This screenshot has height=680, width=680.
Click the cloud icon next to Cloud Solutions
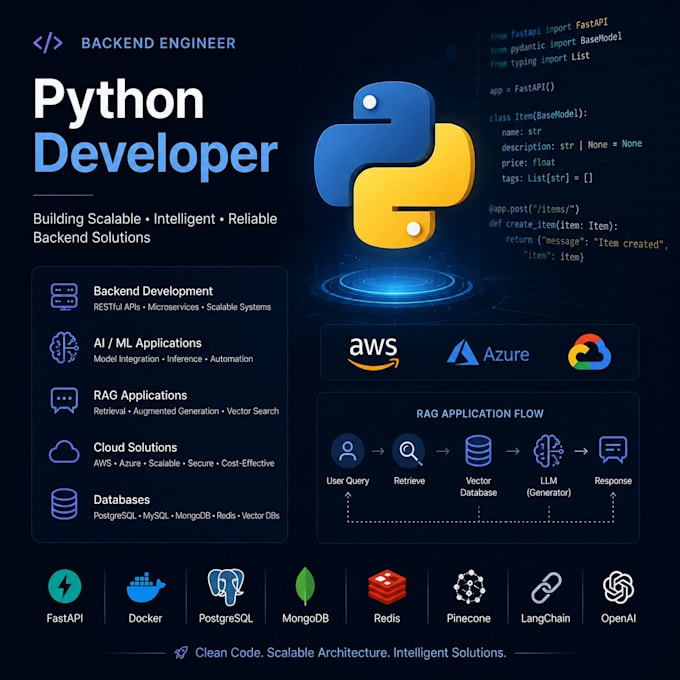[64, 452]
